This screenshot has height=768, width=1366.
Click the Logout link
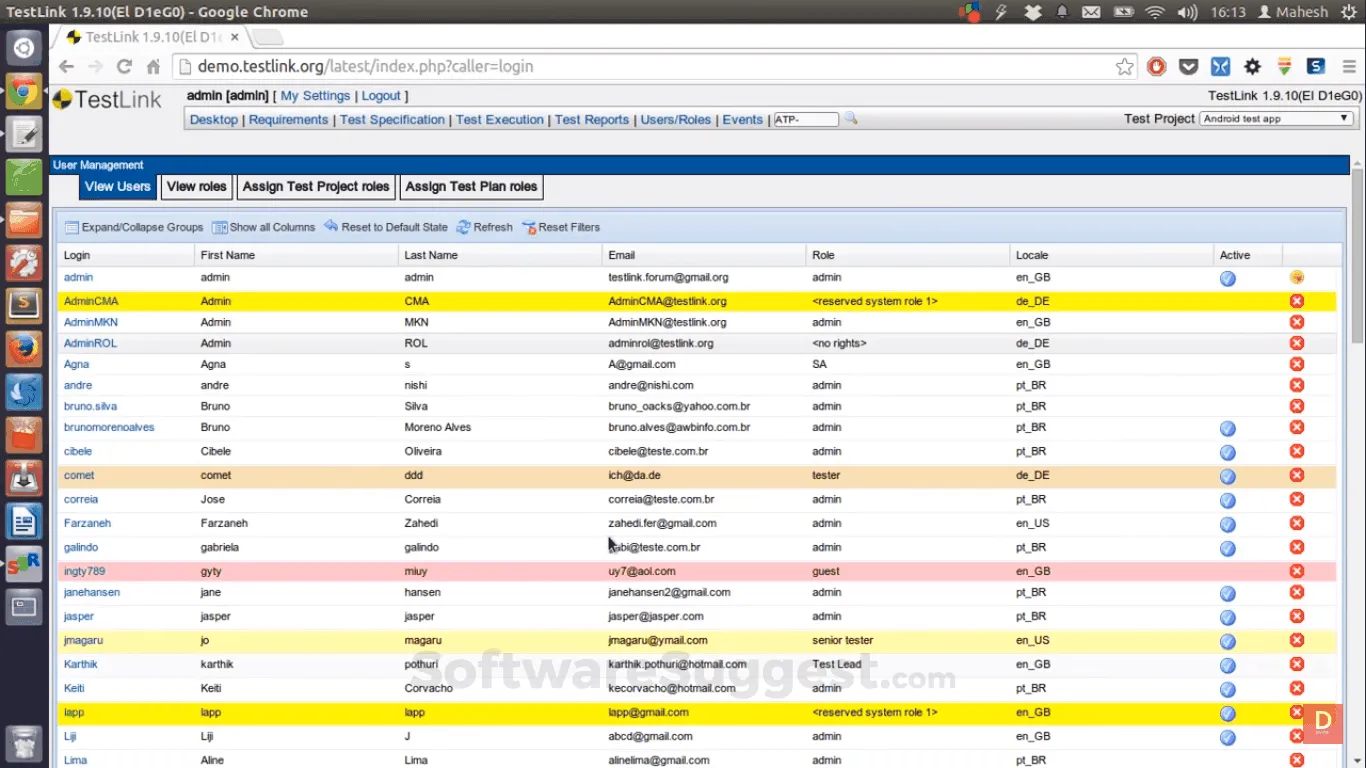(381, 95)
